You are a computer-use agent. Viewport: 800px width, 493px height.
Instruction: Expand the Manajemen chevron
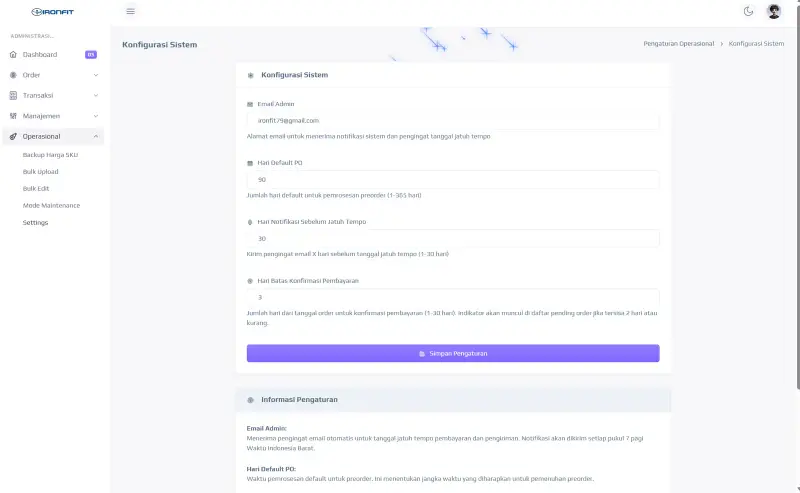96,116
